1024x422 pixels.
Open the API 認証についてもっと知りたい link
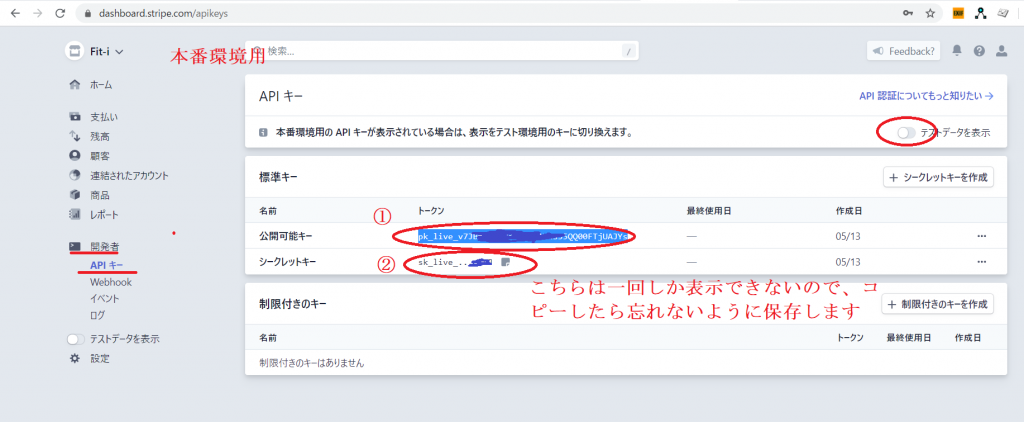[x=926, y=96]
